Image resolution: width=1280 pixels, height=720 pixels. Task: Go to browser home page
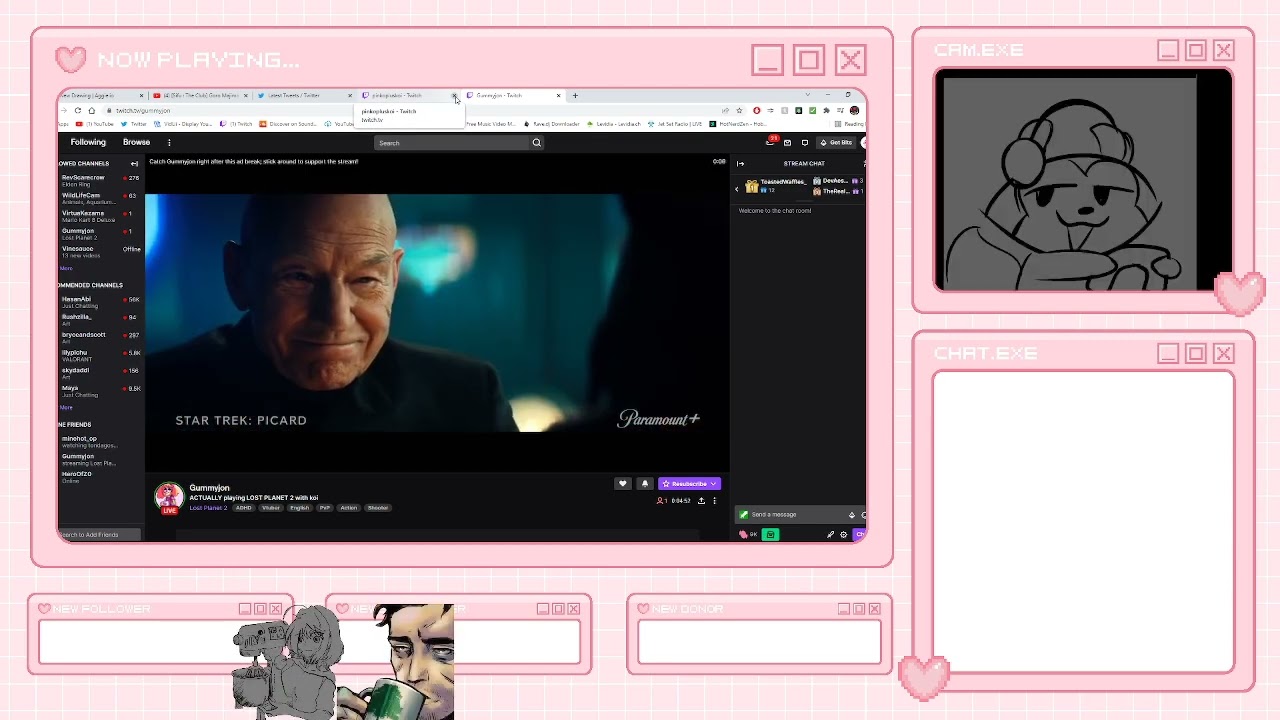coord(92,110)
